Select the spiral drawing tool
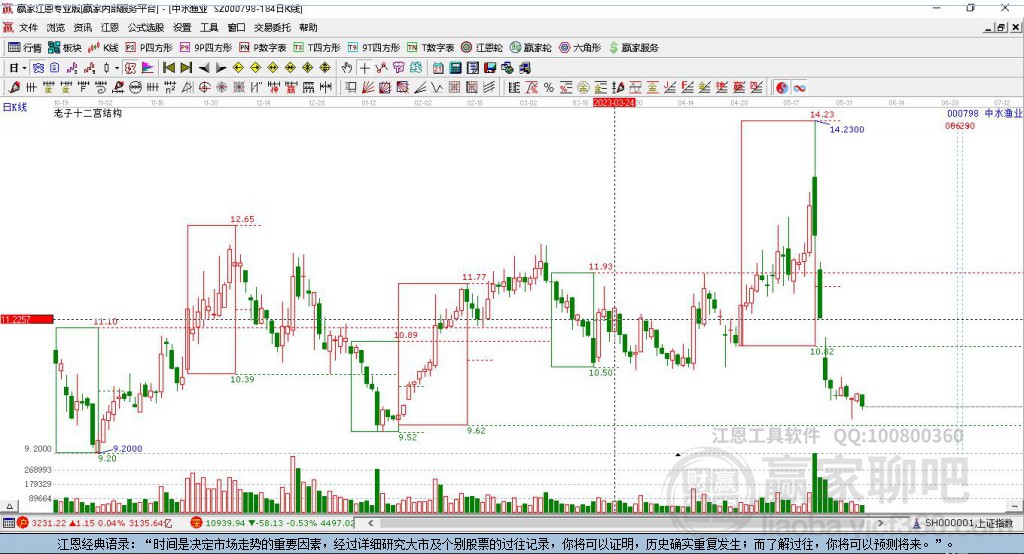This screenshot has height=554, width=1024. [x=100, y=88]
